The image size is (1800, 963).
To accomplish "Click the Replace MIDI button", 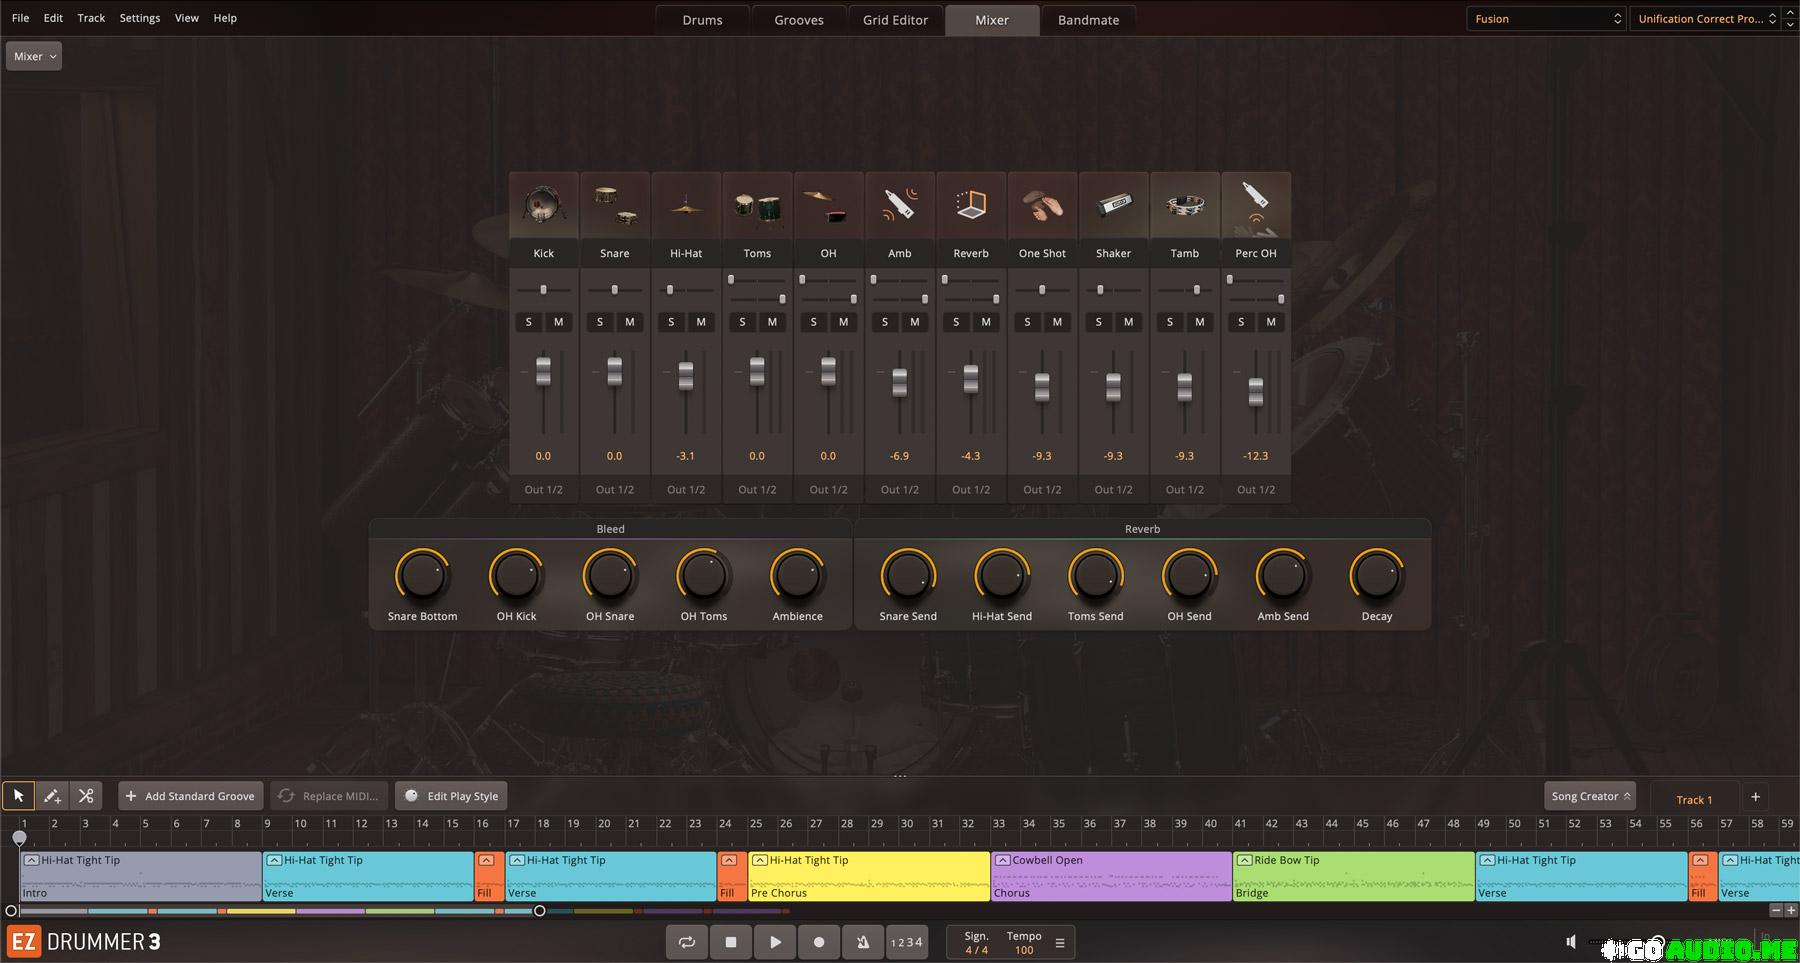I will (329, 796).
